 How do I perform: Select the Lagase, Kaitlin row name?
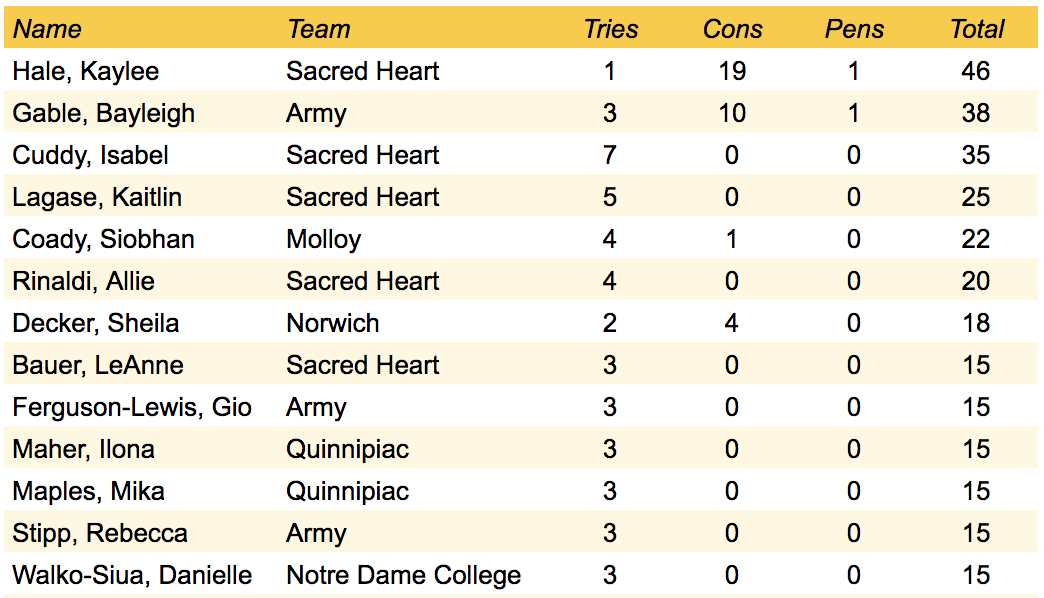[x=97, y=197]
